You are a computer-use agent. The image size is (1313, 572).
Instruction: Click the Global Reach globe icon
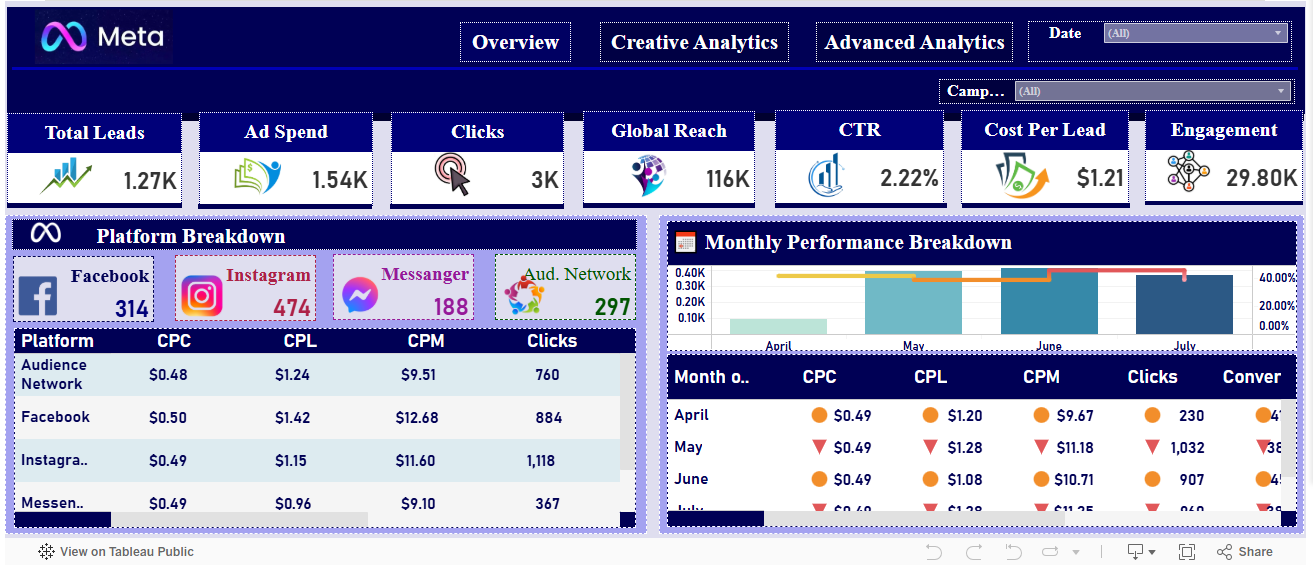(x=649, y=176)
